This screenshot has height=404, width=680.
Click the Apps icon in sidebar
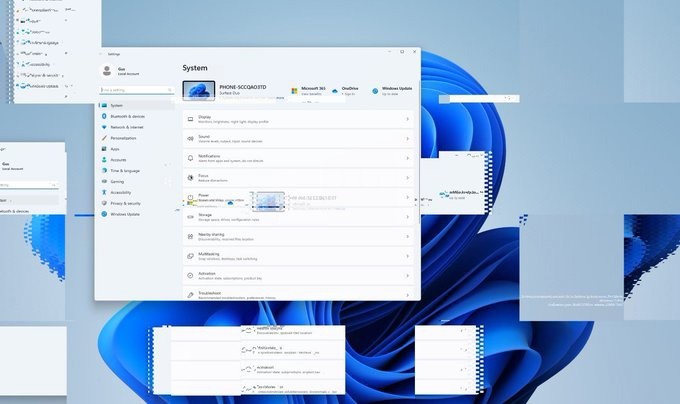coord(104,149)
